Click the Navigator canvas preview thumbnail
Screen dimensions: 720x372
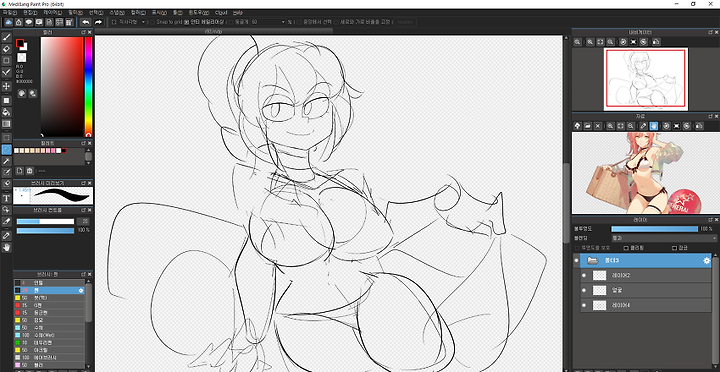coord(646,79)
